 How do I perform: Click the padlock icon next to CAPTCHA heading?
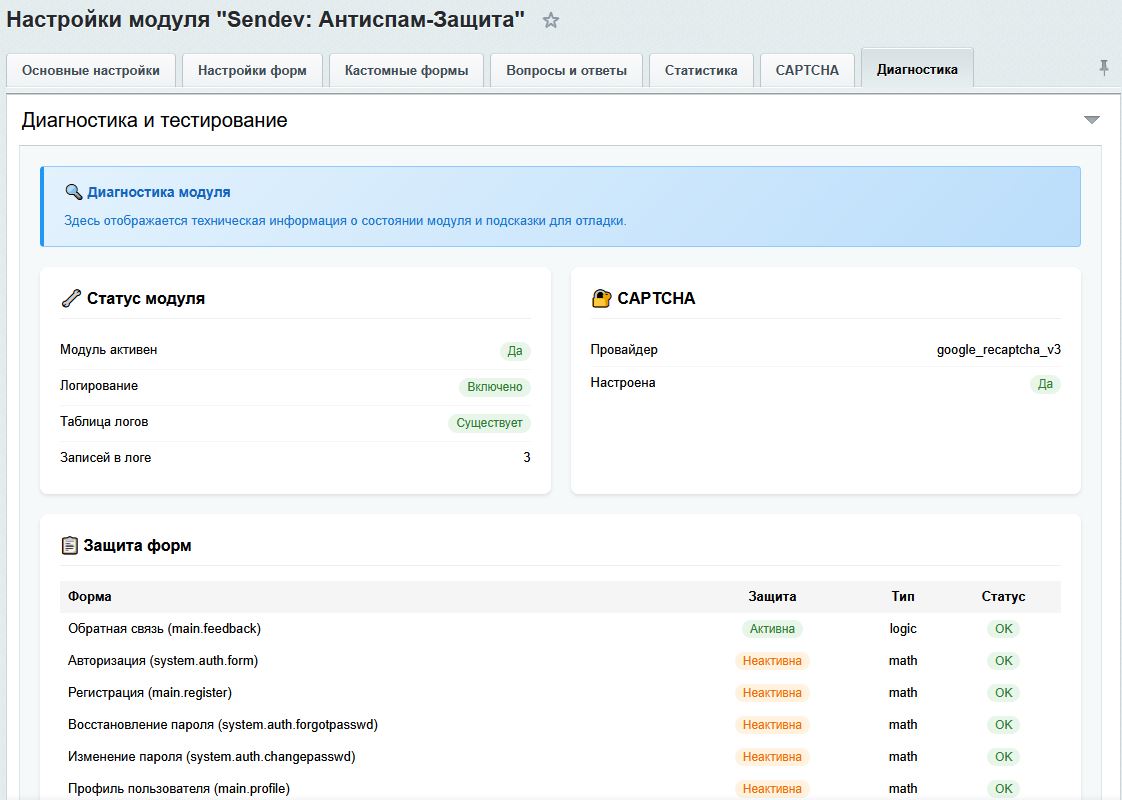pos(600,297)
